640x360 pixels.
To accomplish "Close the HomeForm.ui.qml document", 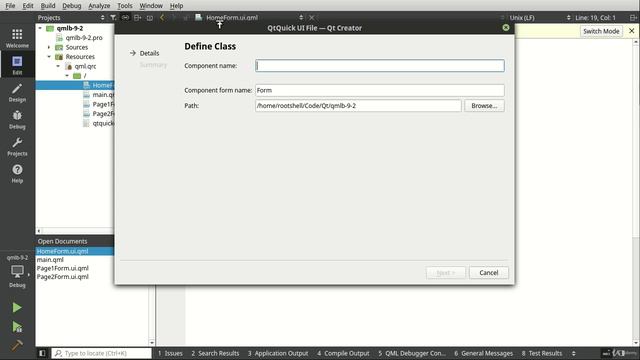I will point(311,18).
